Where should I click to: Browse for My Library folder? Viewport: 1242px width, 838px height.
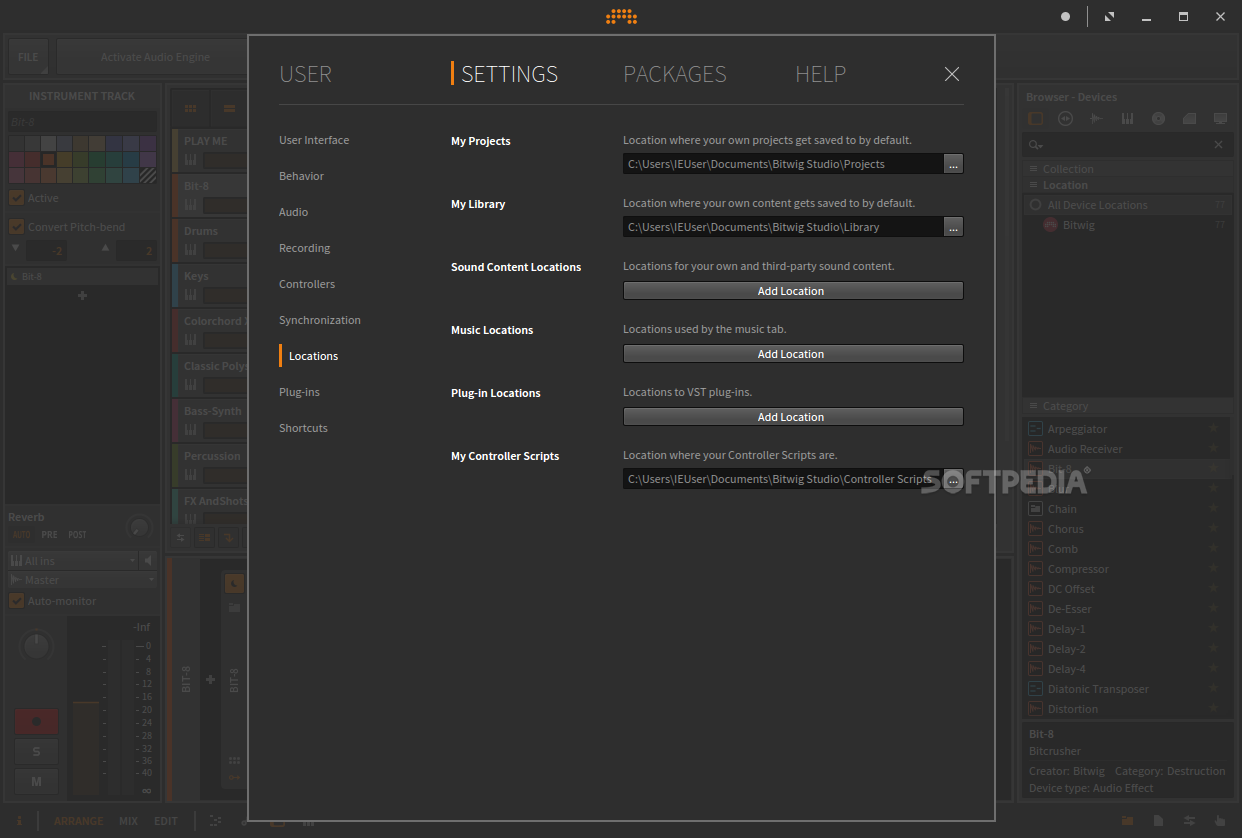[x=953, y=227]
